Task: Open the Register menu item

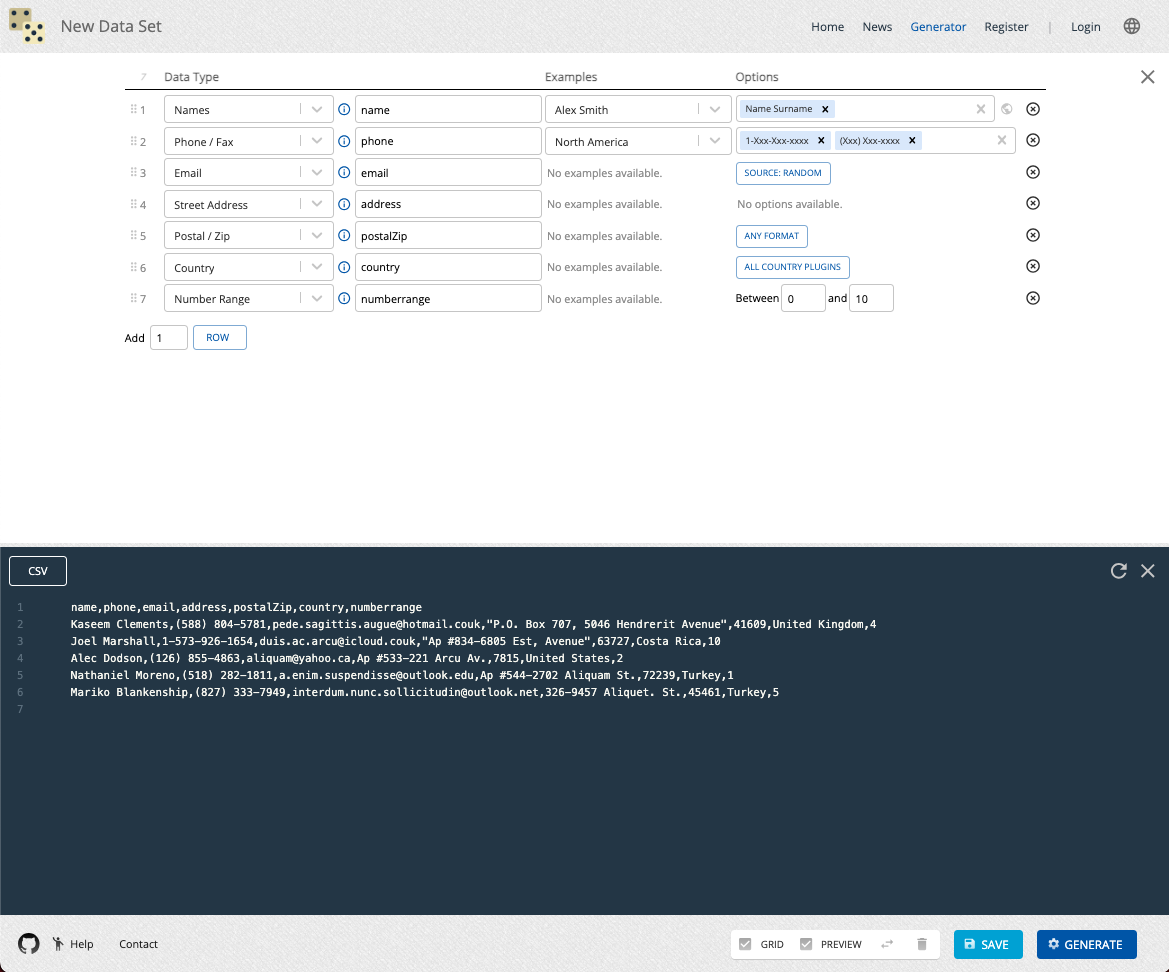Action: pyautogui.click(x=1006, y=27)
